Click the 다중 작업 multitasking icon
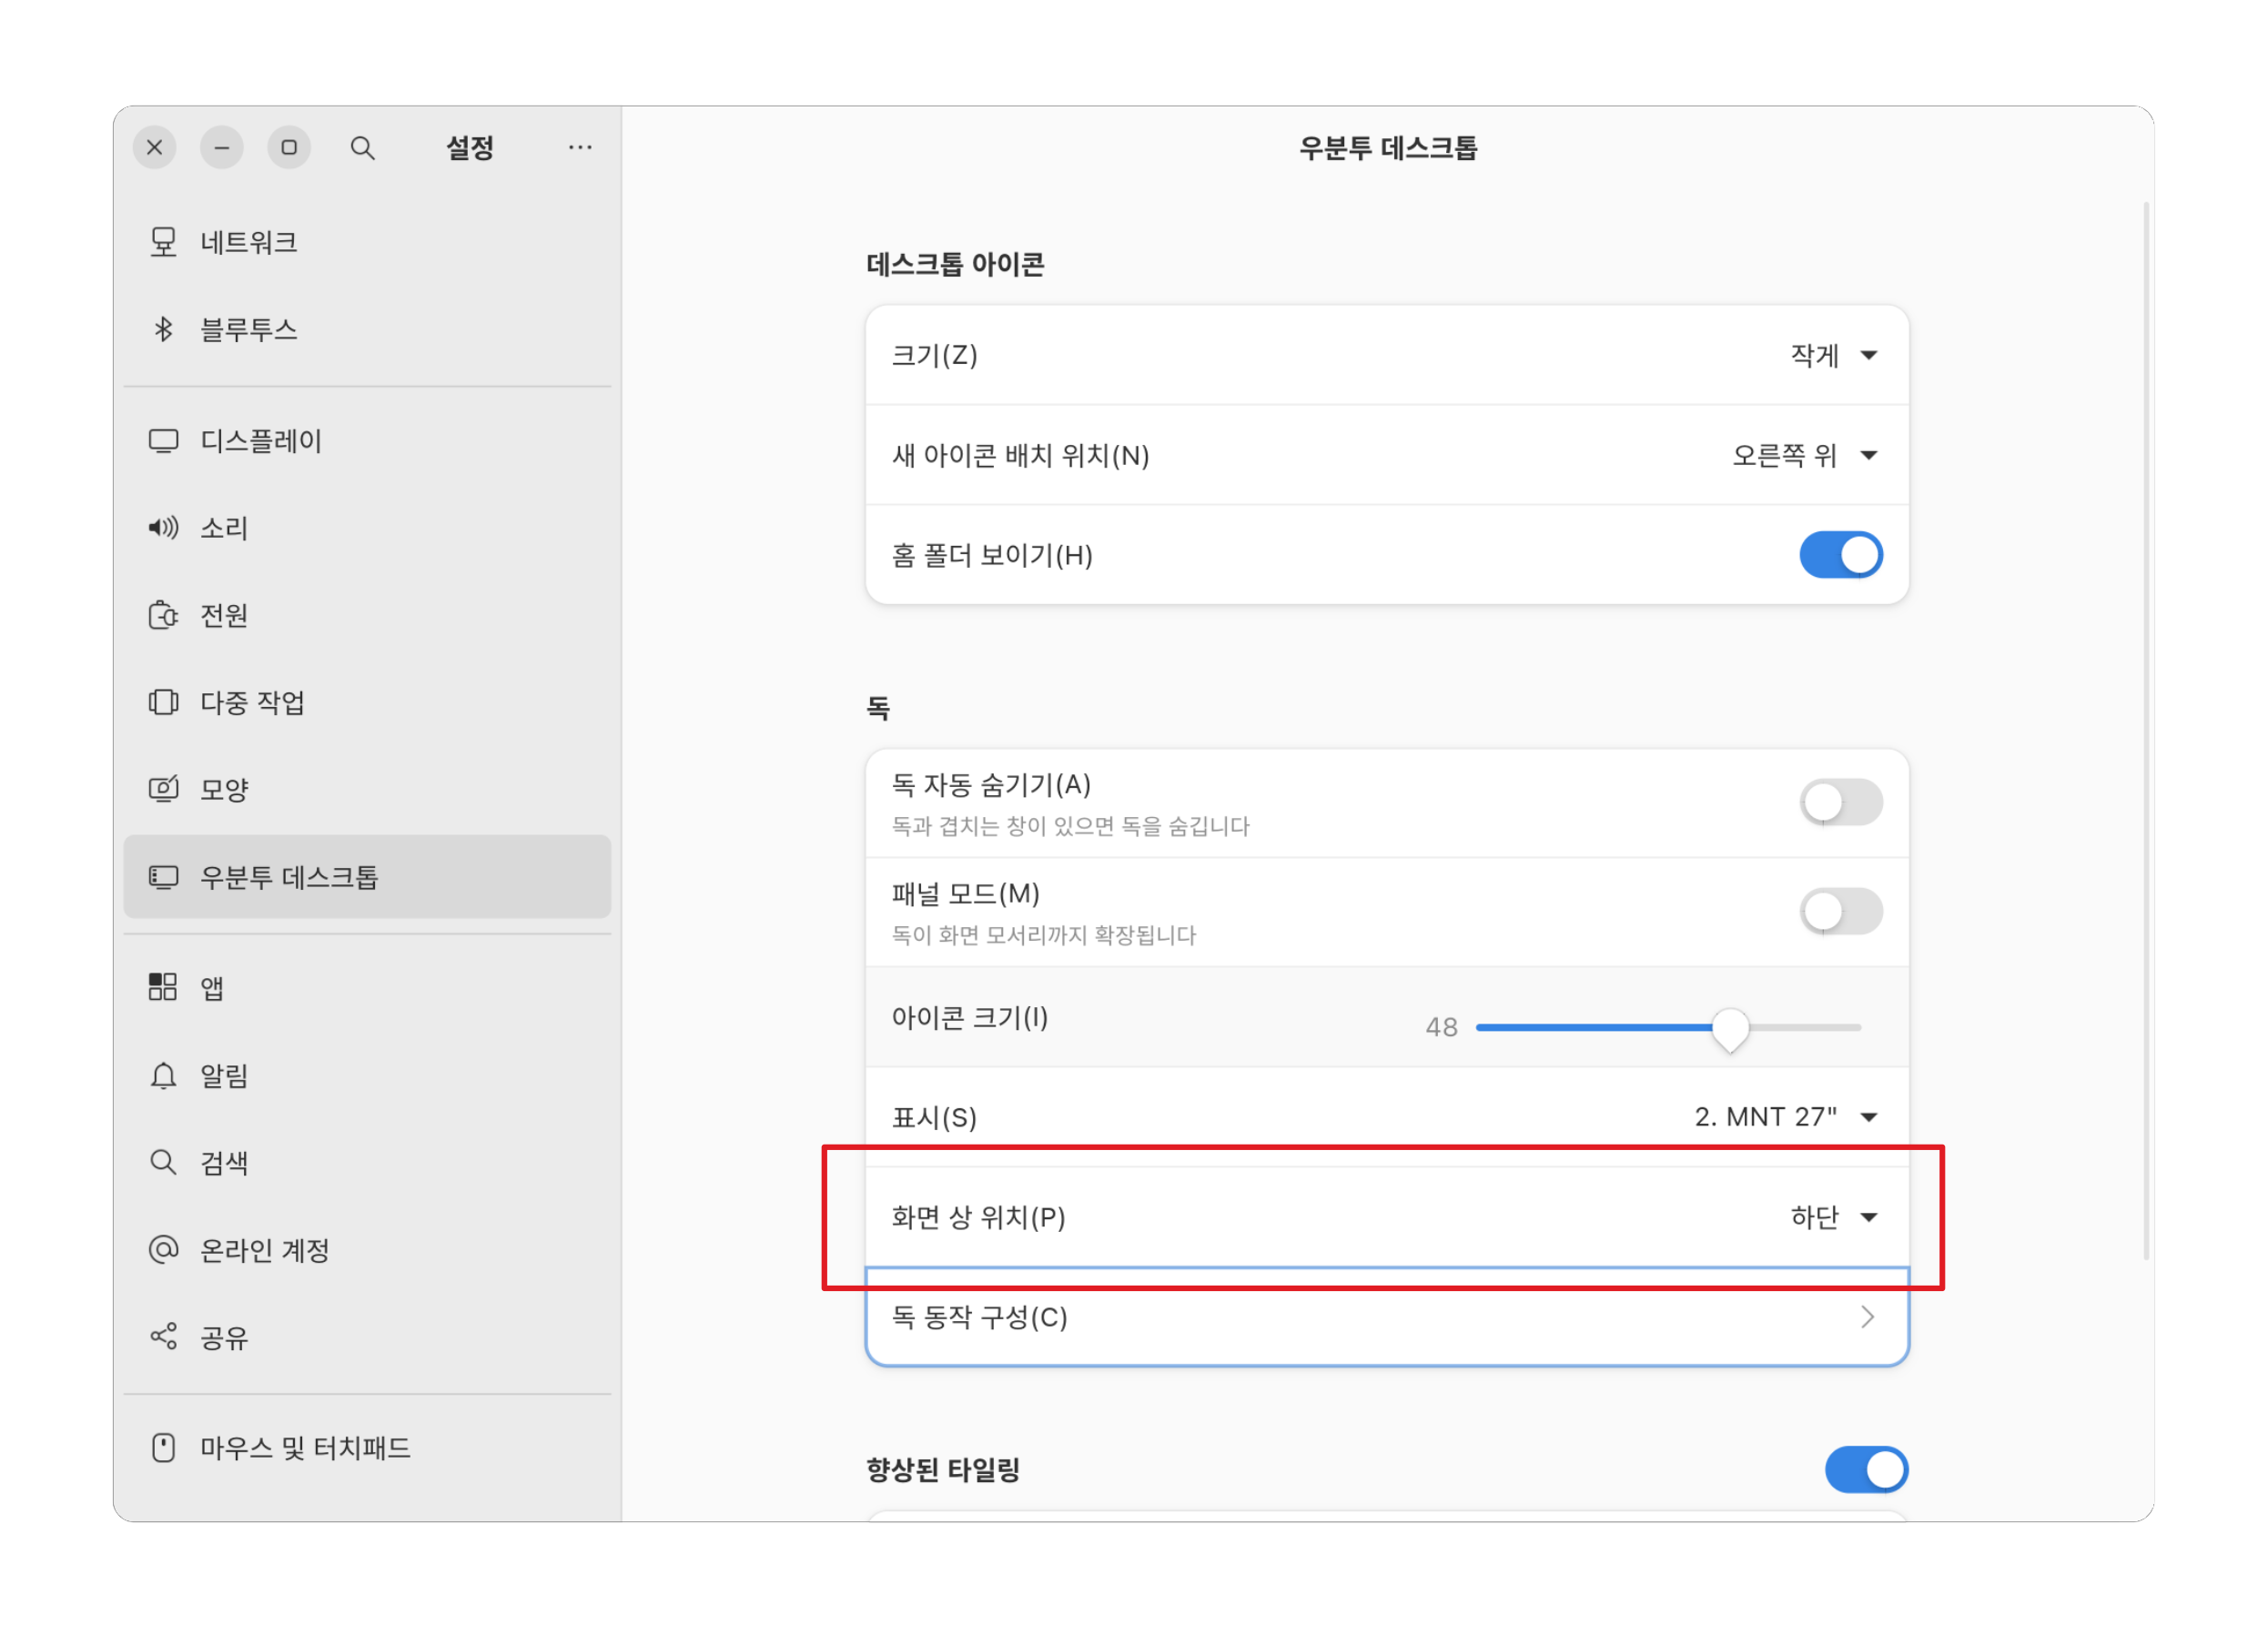 163,702
